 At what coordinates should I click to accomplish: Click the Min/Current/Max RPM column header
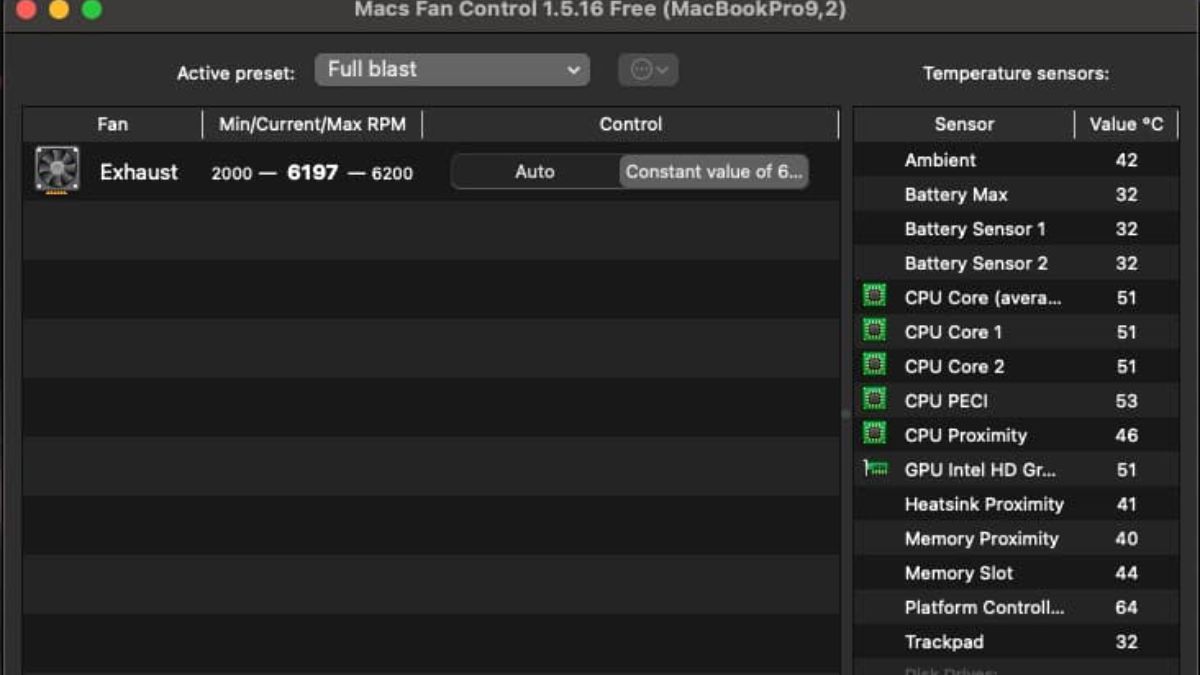[x=312, y=125]
